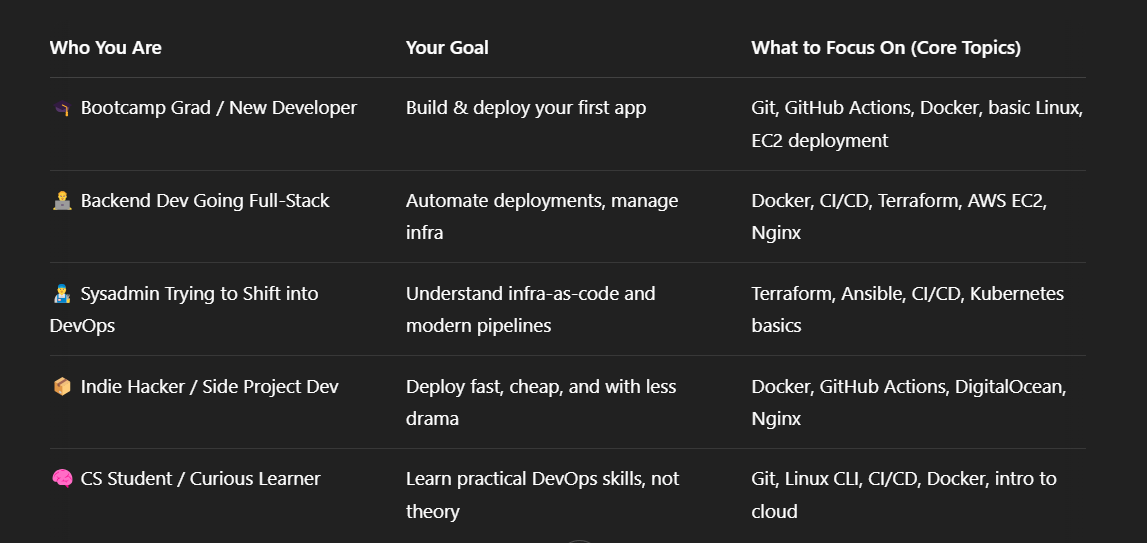Click the brain emoji beside CS Student

point(61,479)
